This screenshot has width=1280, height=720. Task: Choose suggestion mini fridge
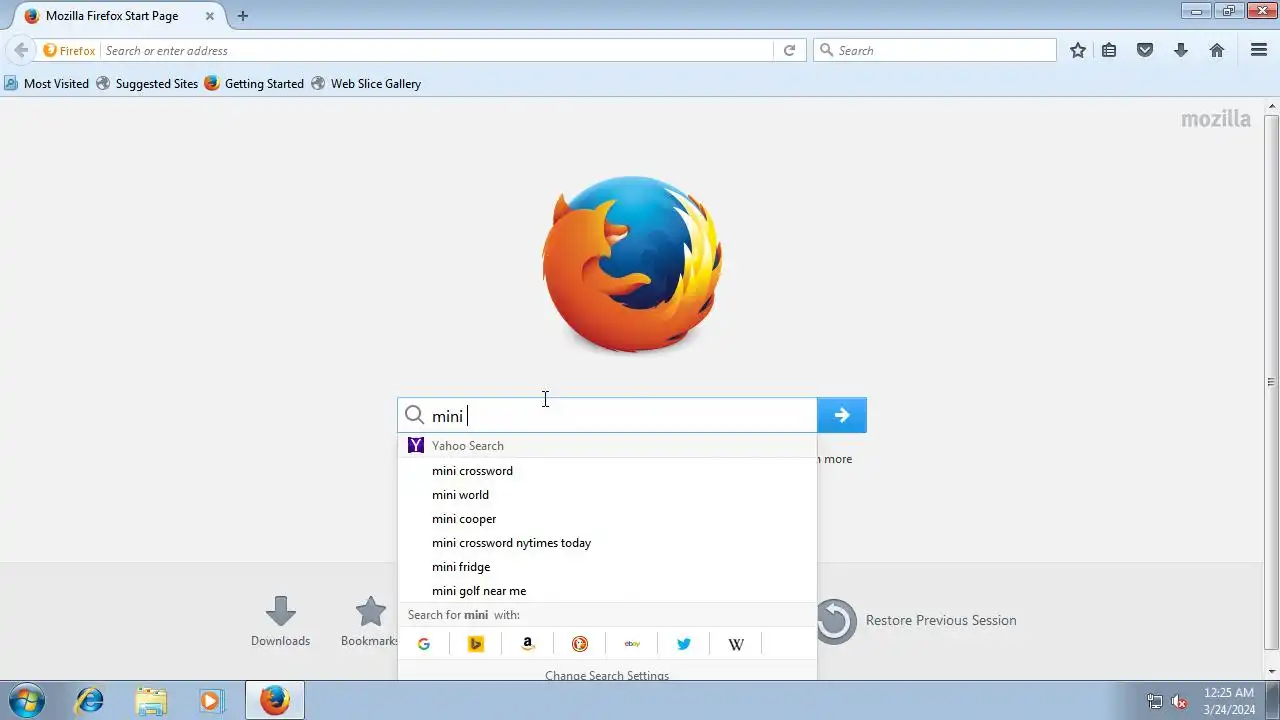tap(607, 567)
